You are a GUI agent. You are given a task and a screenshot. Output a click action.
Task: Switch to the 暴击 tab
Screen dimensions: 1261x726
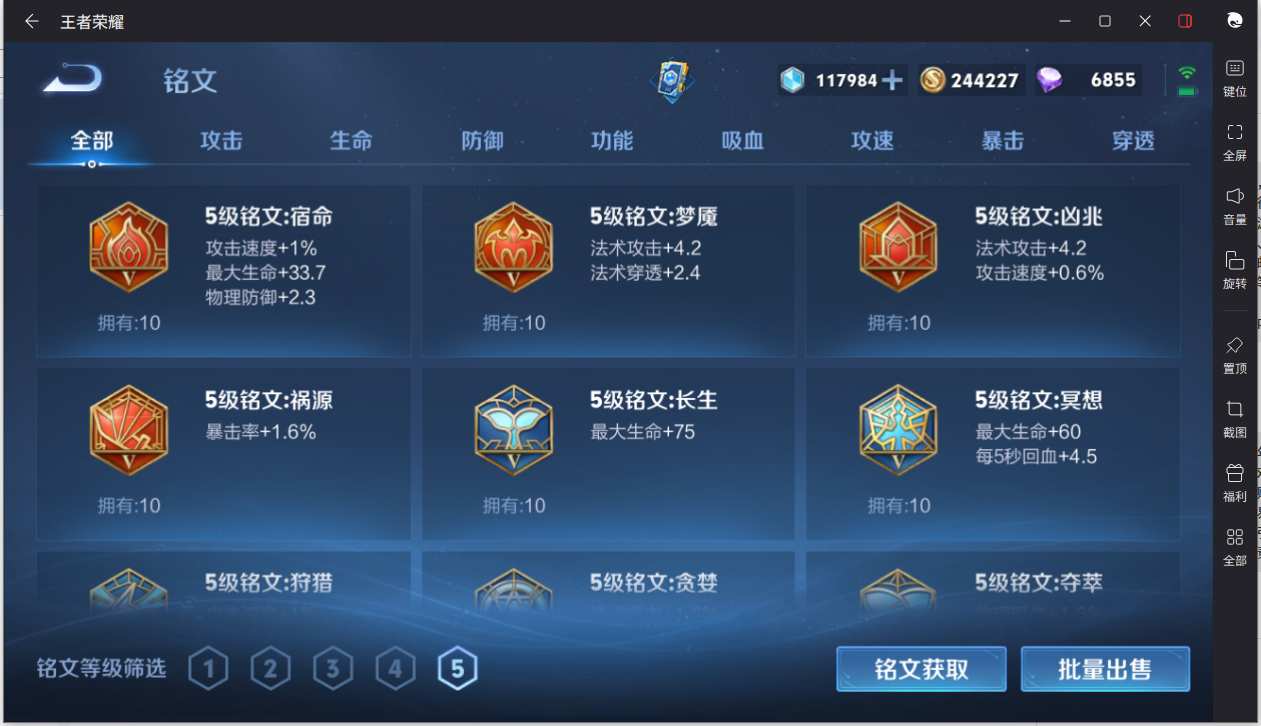click(1002, 141)
